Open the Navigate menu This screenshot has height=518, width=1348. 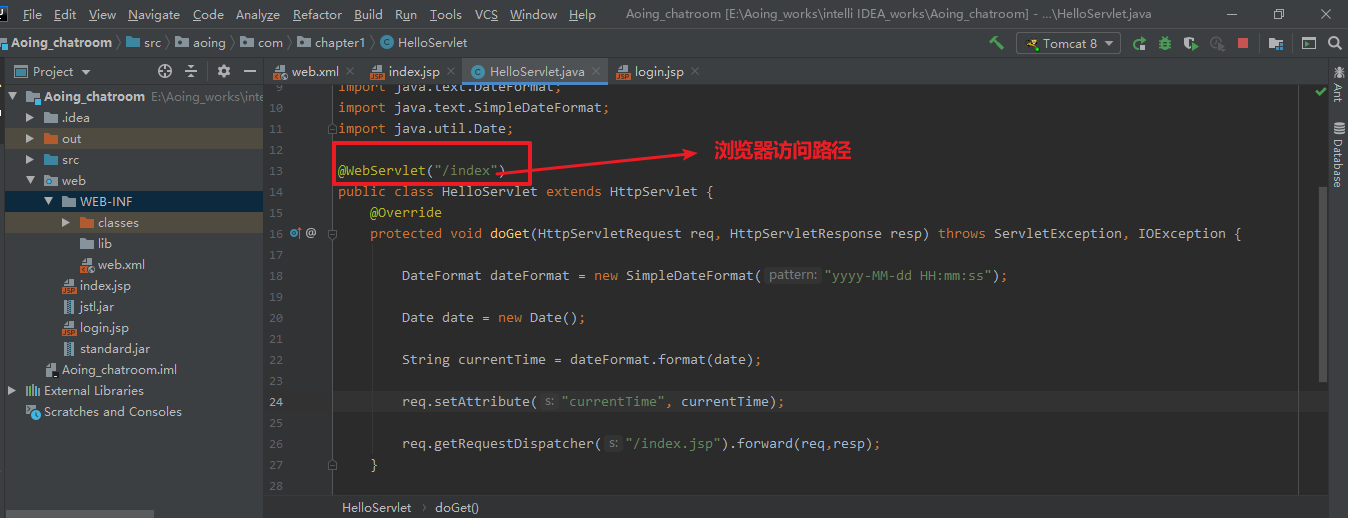coord(154,14)
